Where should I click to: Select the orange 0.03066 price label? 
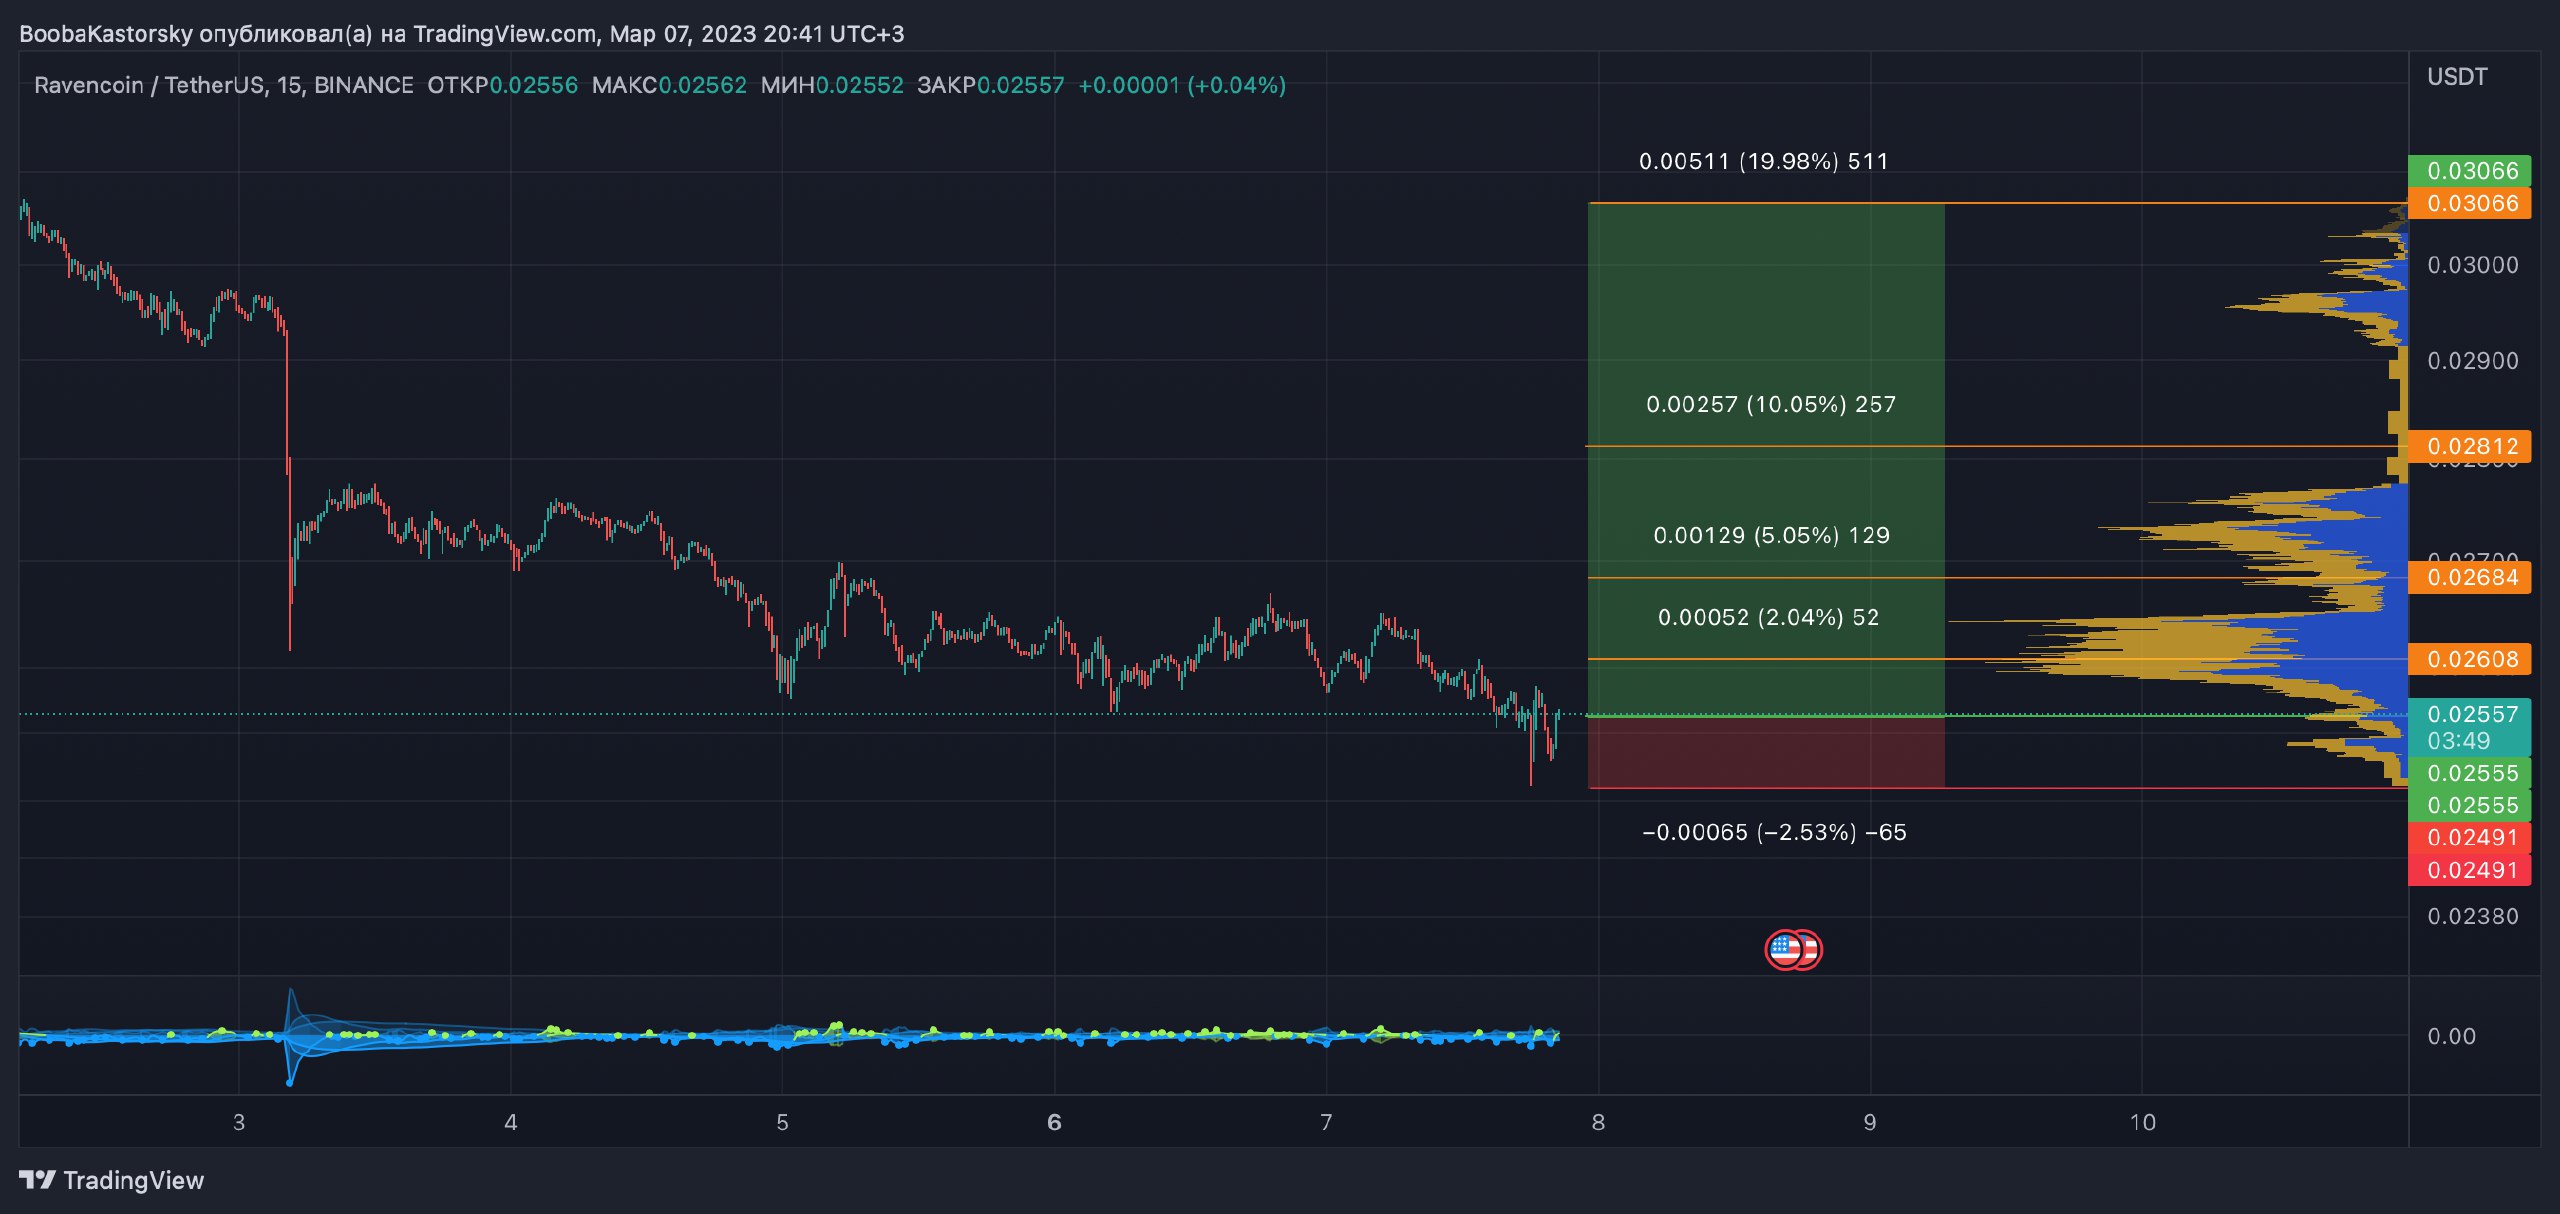(2469, 203)
